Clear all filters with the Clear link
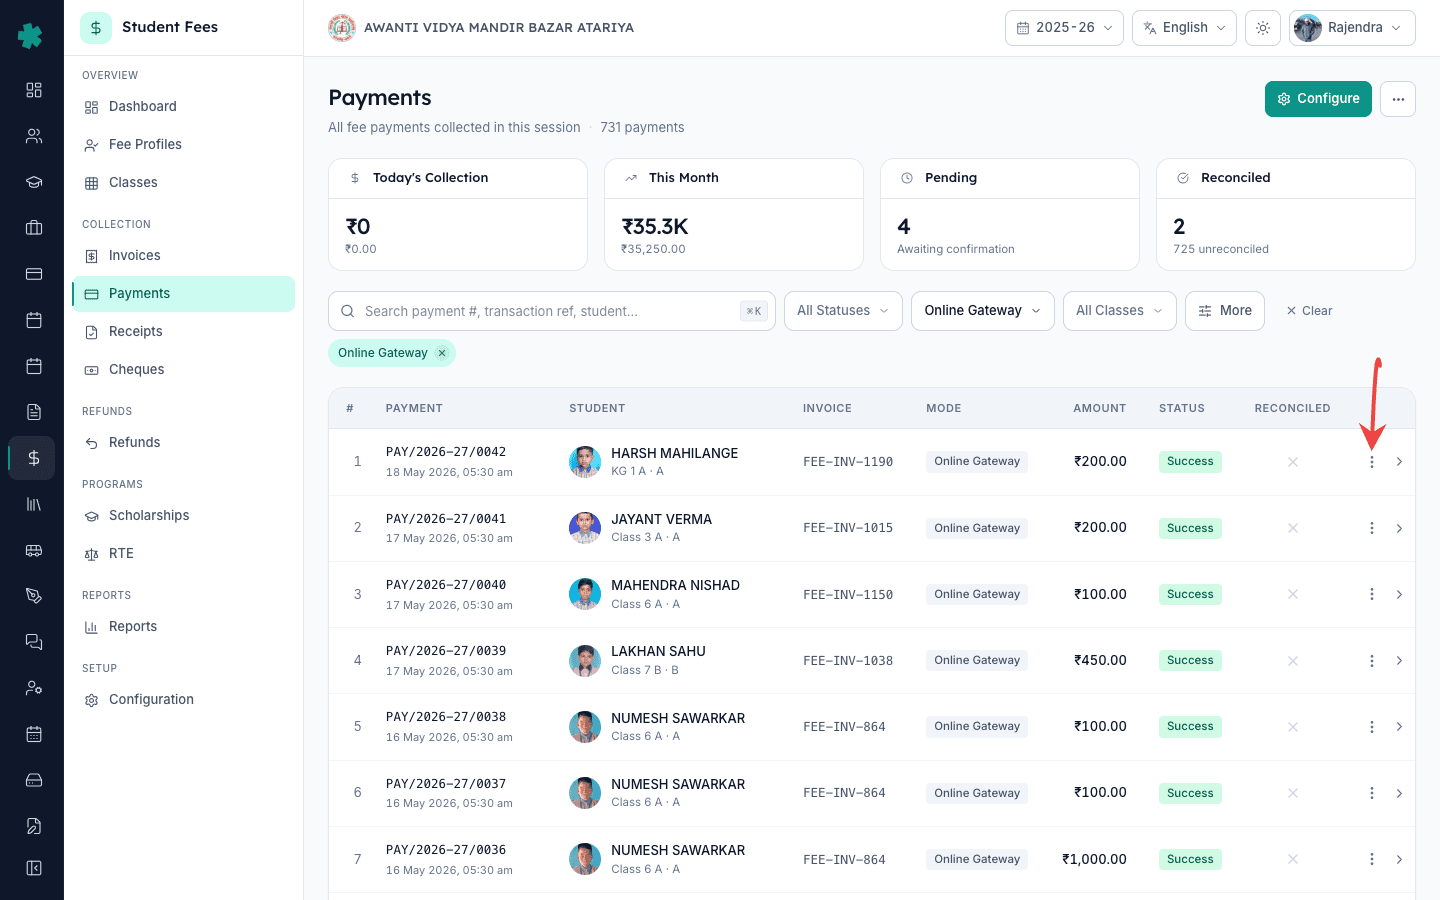Screen dimensions: 1440x900 pos(1309,311)
